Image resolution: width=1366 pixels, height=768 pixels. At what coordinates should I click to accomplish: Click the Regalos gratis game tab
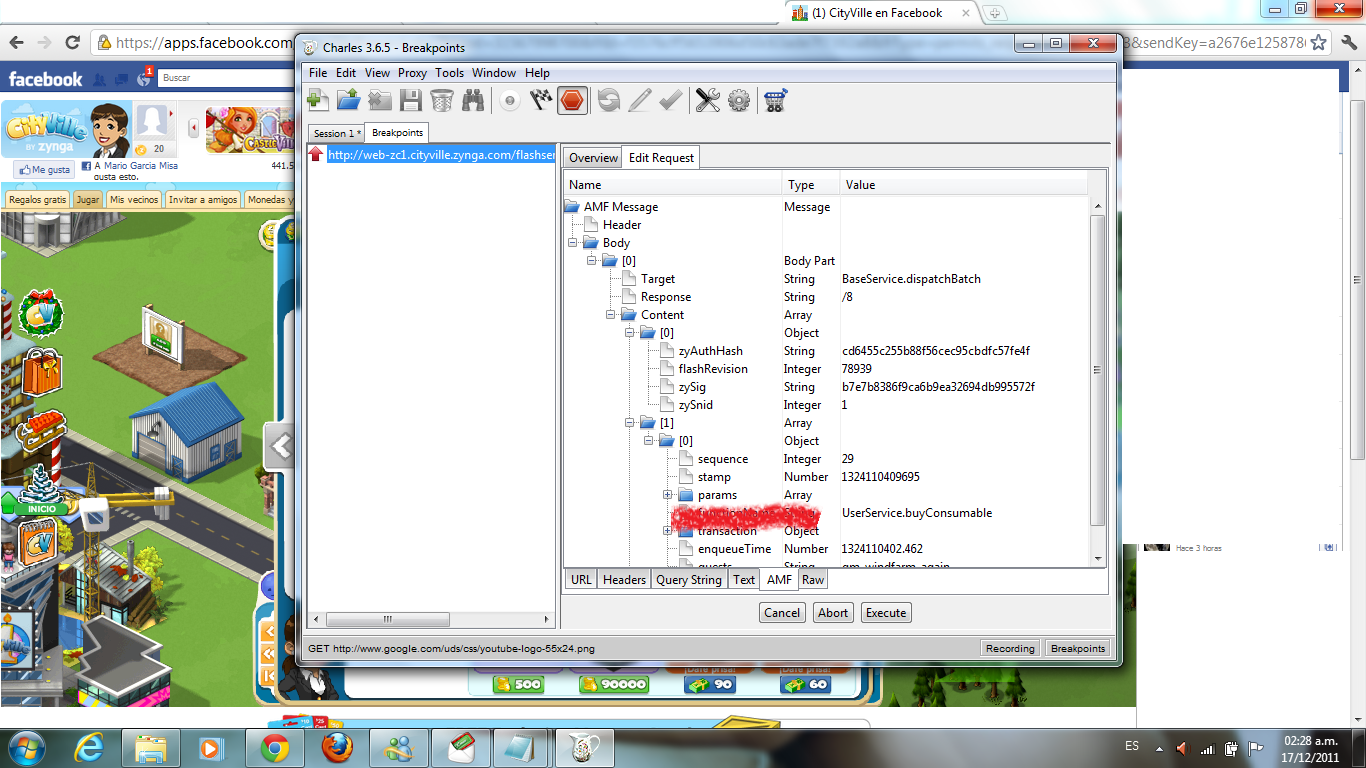click(37, 199)
